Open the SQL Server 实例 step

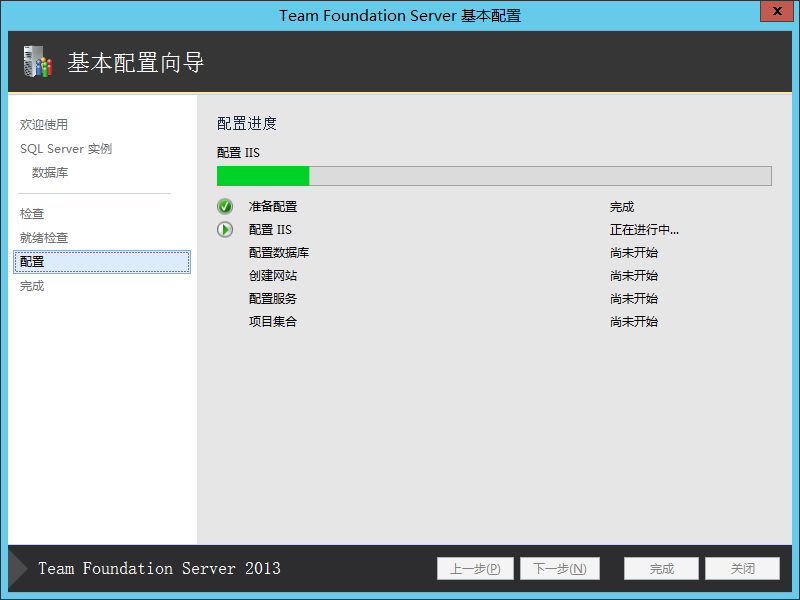pyautogui.click(x=66, y=148)
